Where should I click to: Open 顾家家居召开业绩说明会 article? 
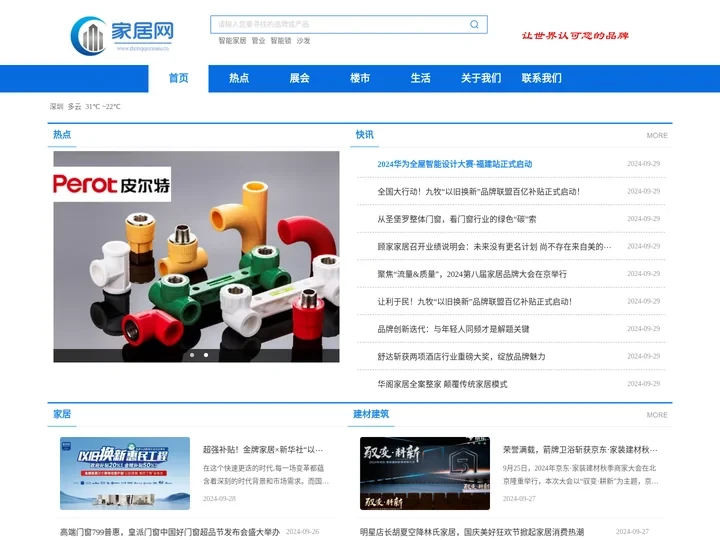[495, 247]
